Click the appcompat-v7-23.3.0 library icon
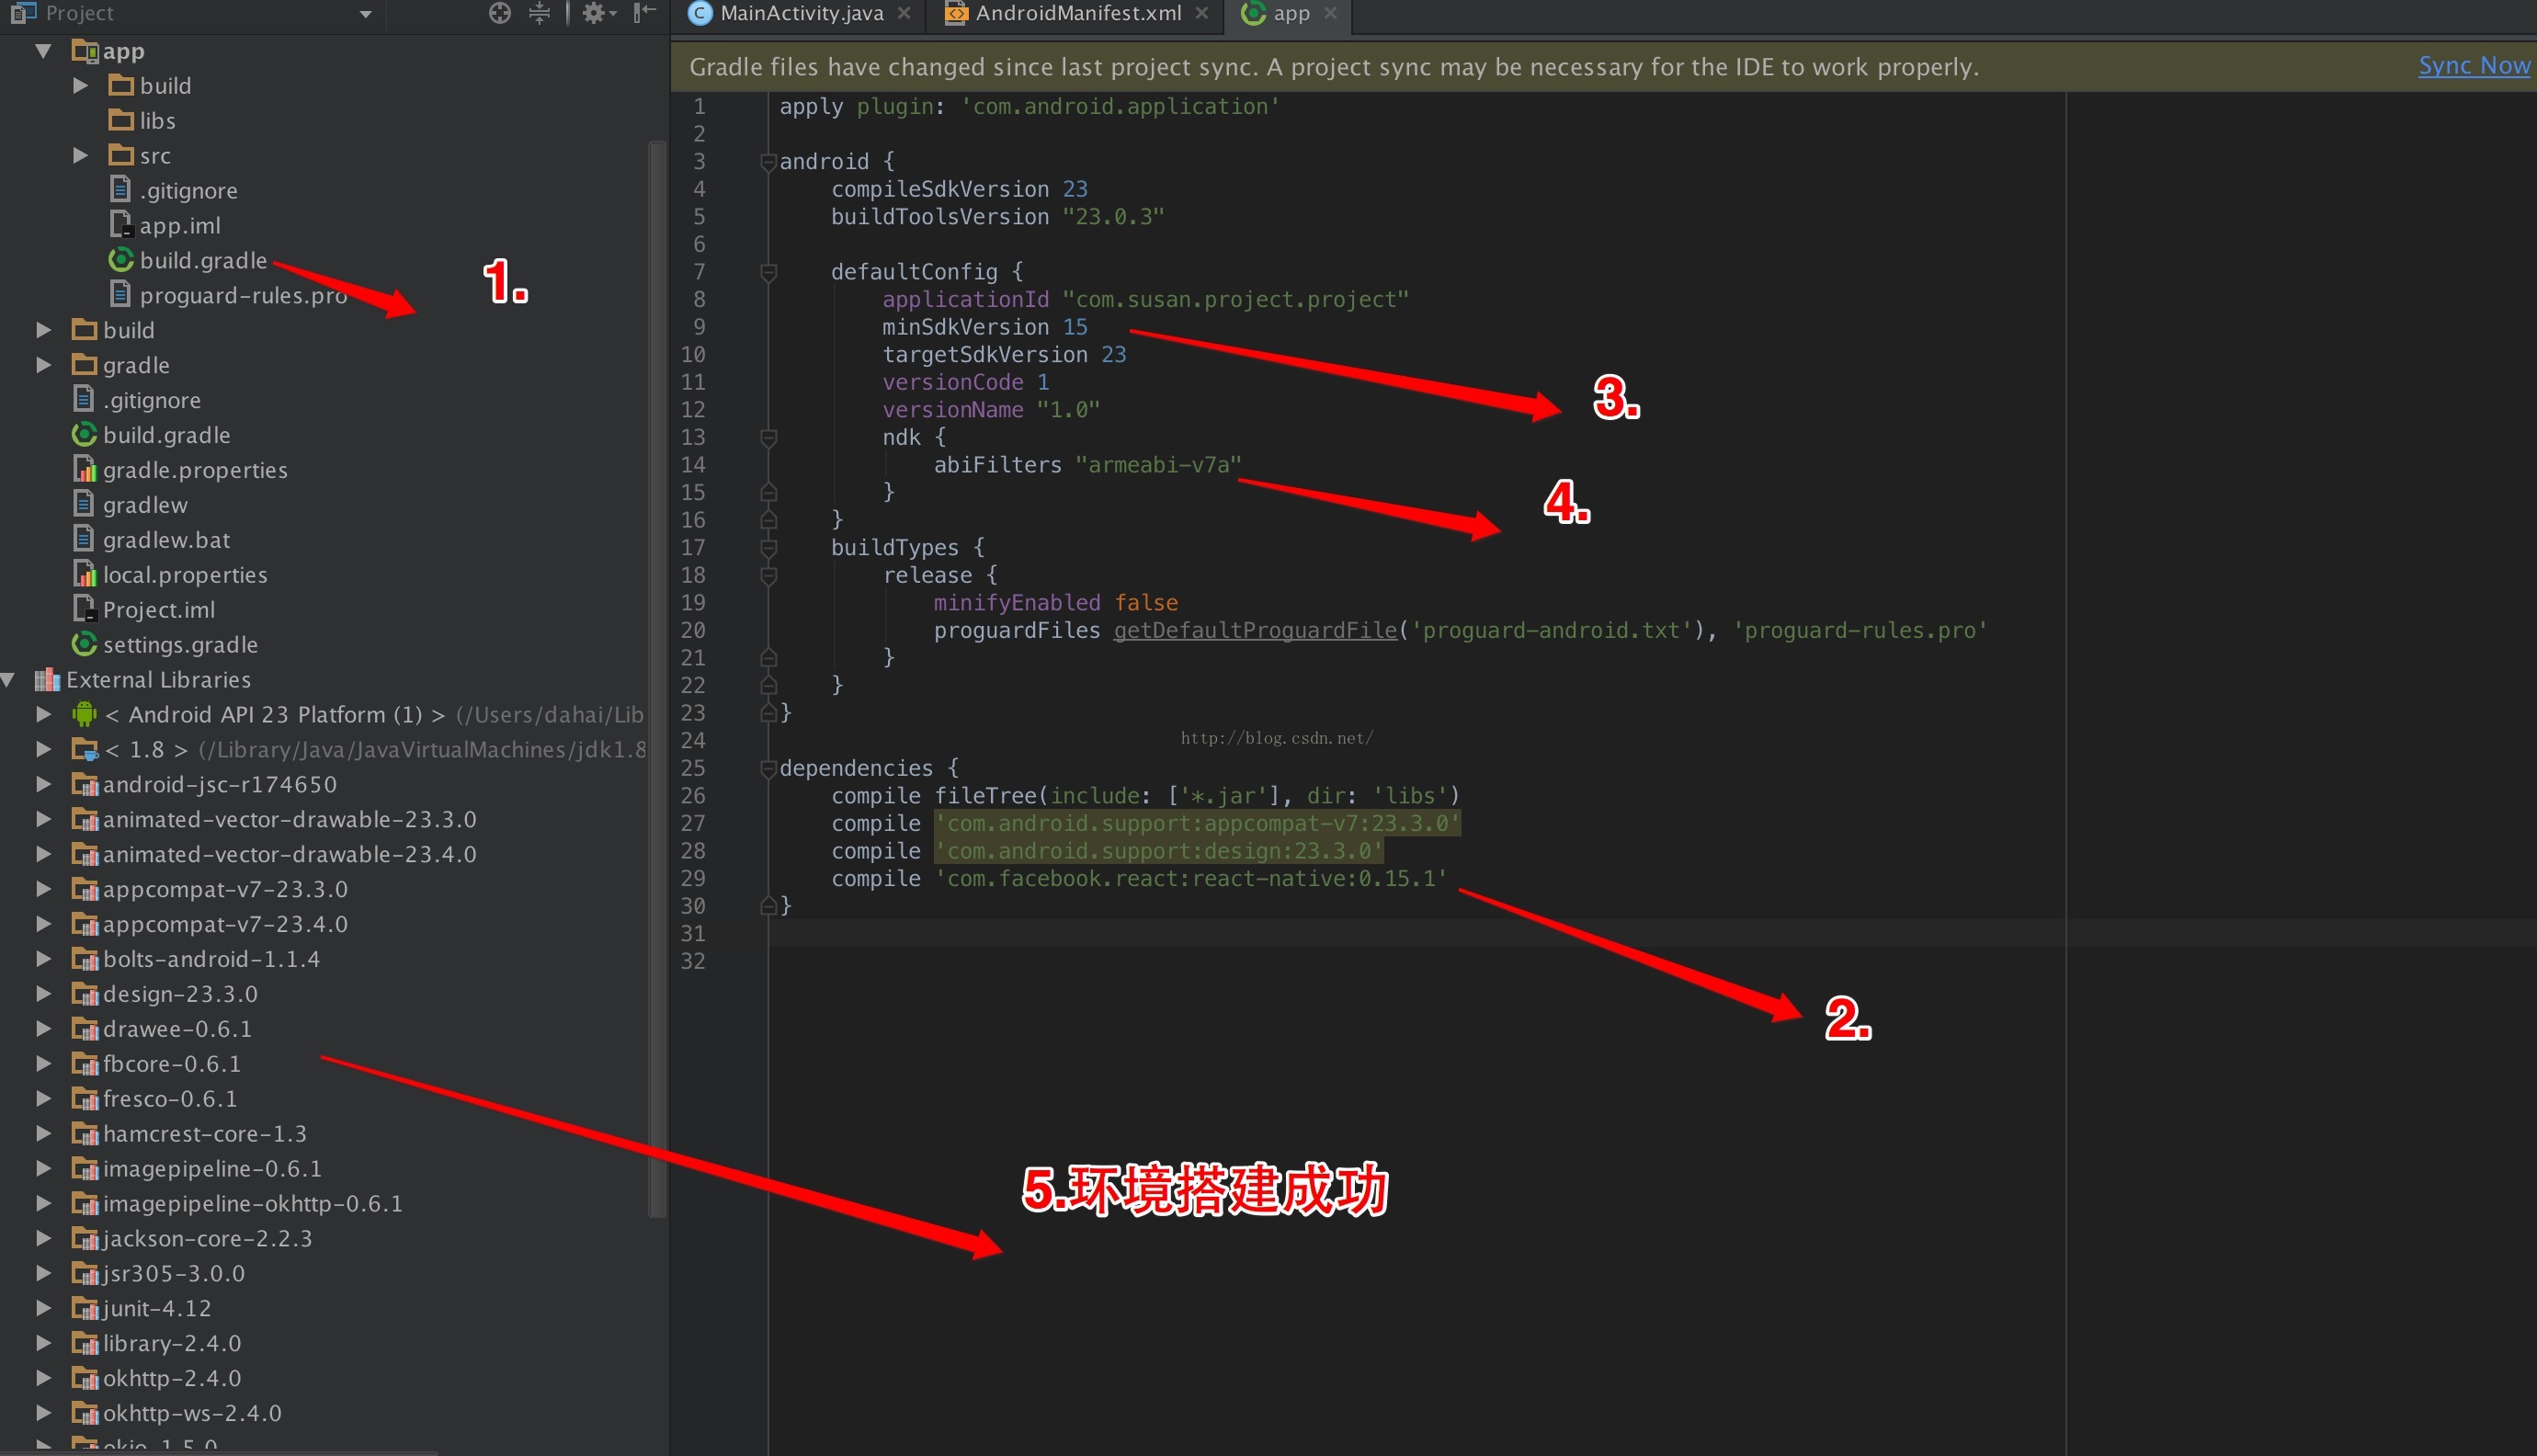2537x1456 pixels. tap(85, 890)
